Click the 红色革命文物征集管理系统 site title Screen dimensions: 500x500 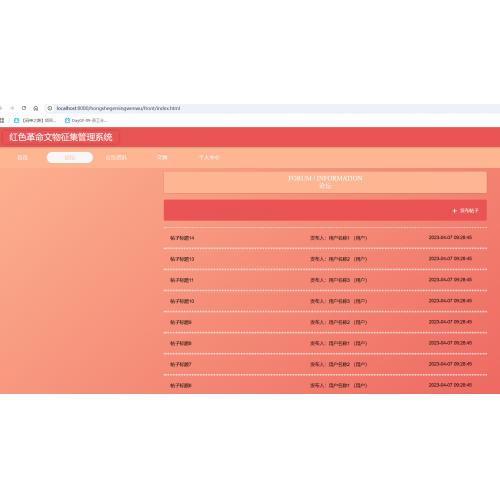(x=60, y=137)
